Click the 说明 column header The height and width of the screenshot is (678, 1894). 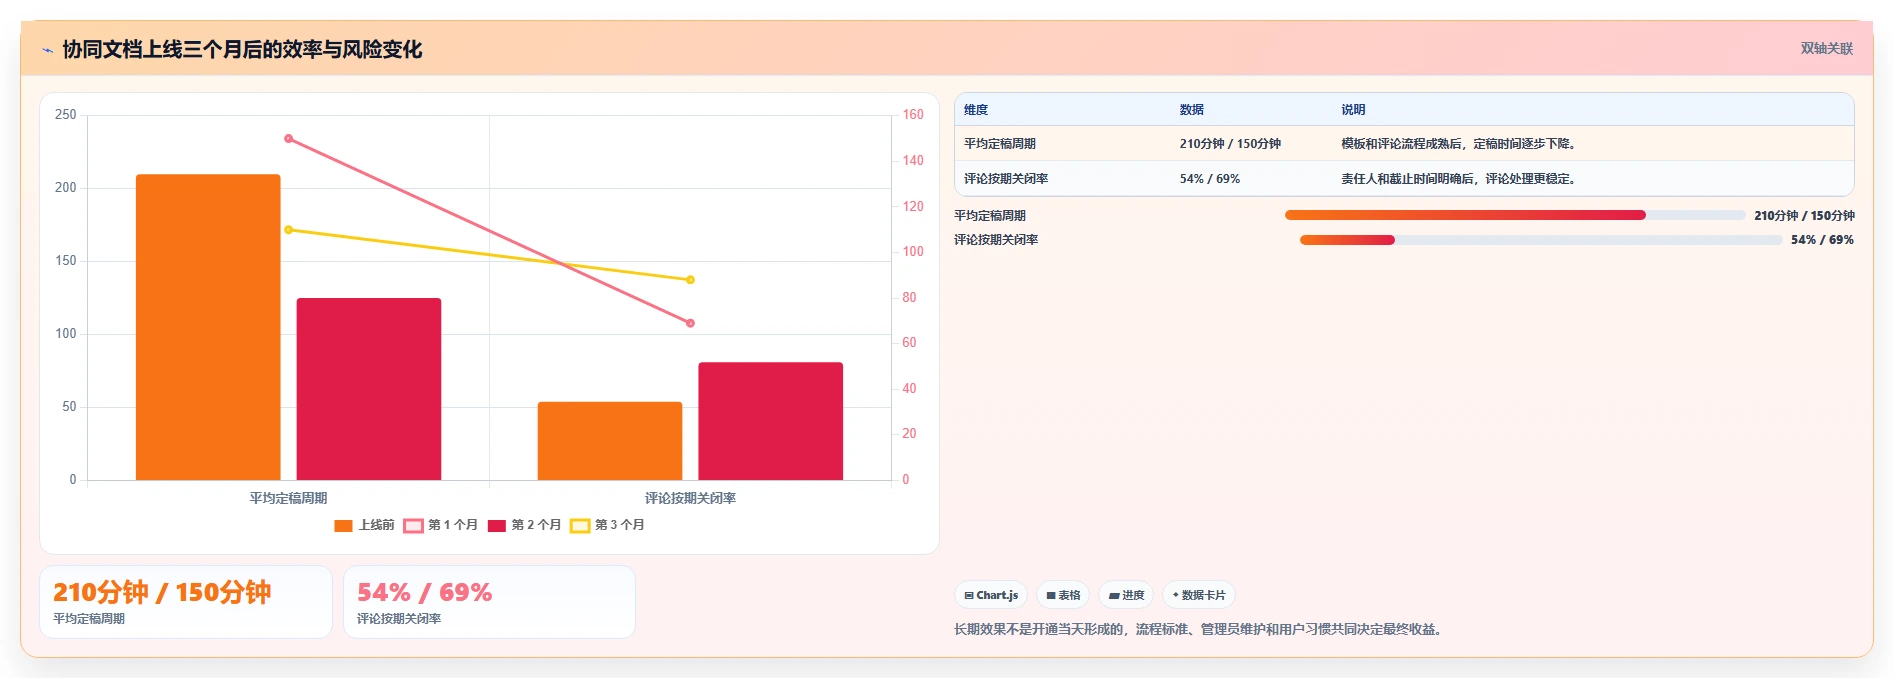1353,110
